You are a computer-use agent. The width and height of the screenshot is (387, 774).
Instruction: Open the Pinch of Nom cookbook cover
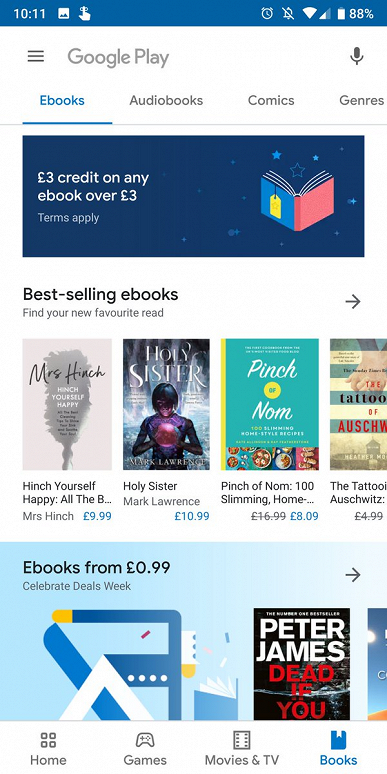pos(270,404)
